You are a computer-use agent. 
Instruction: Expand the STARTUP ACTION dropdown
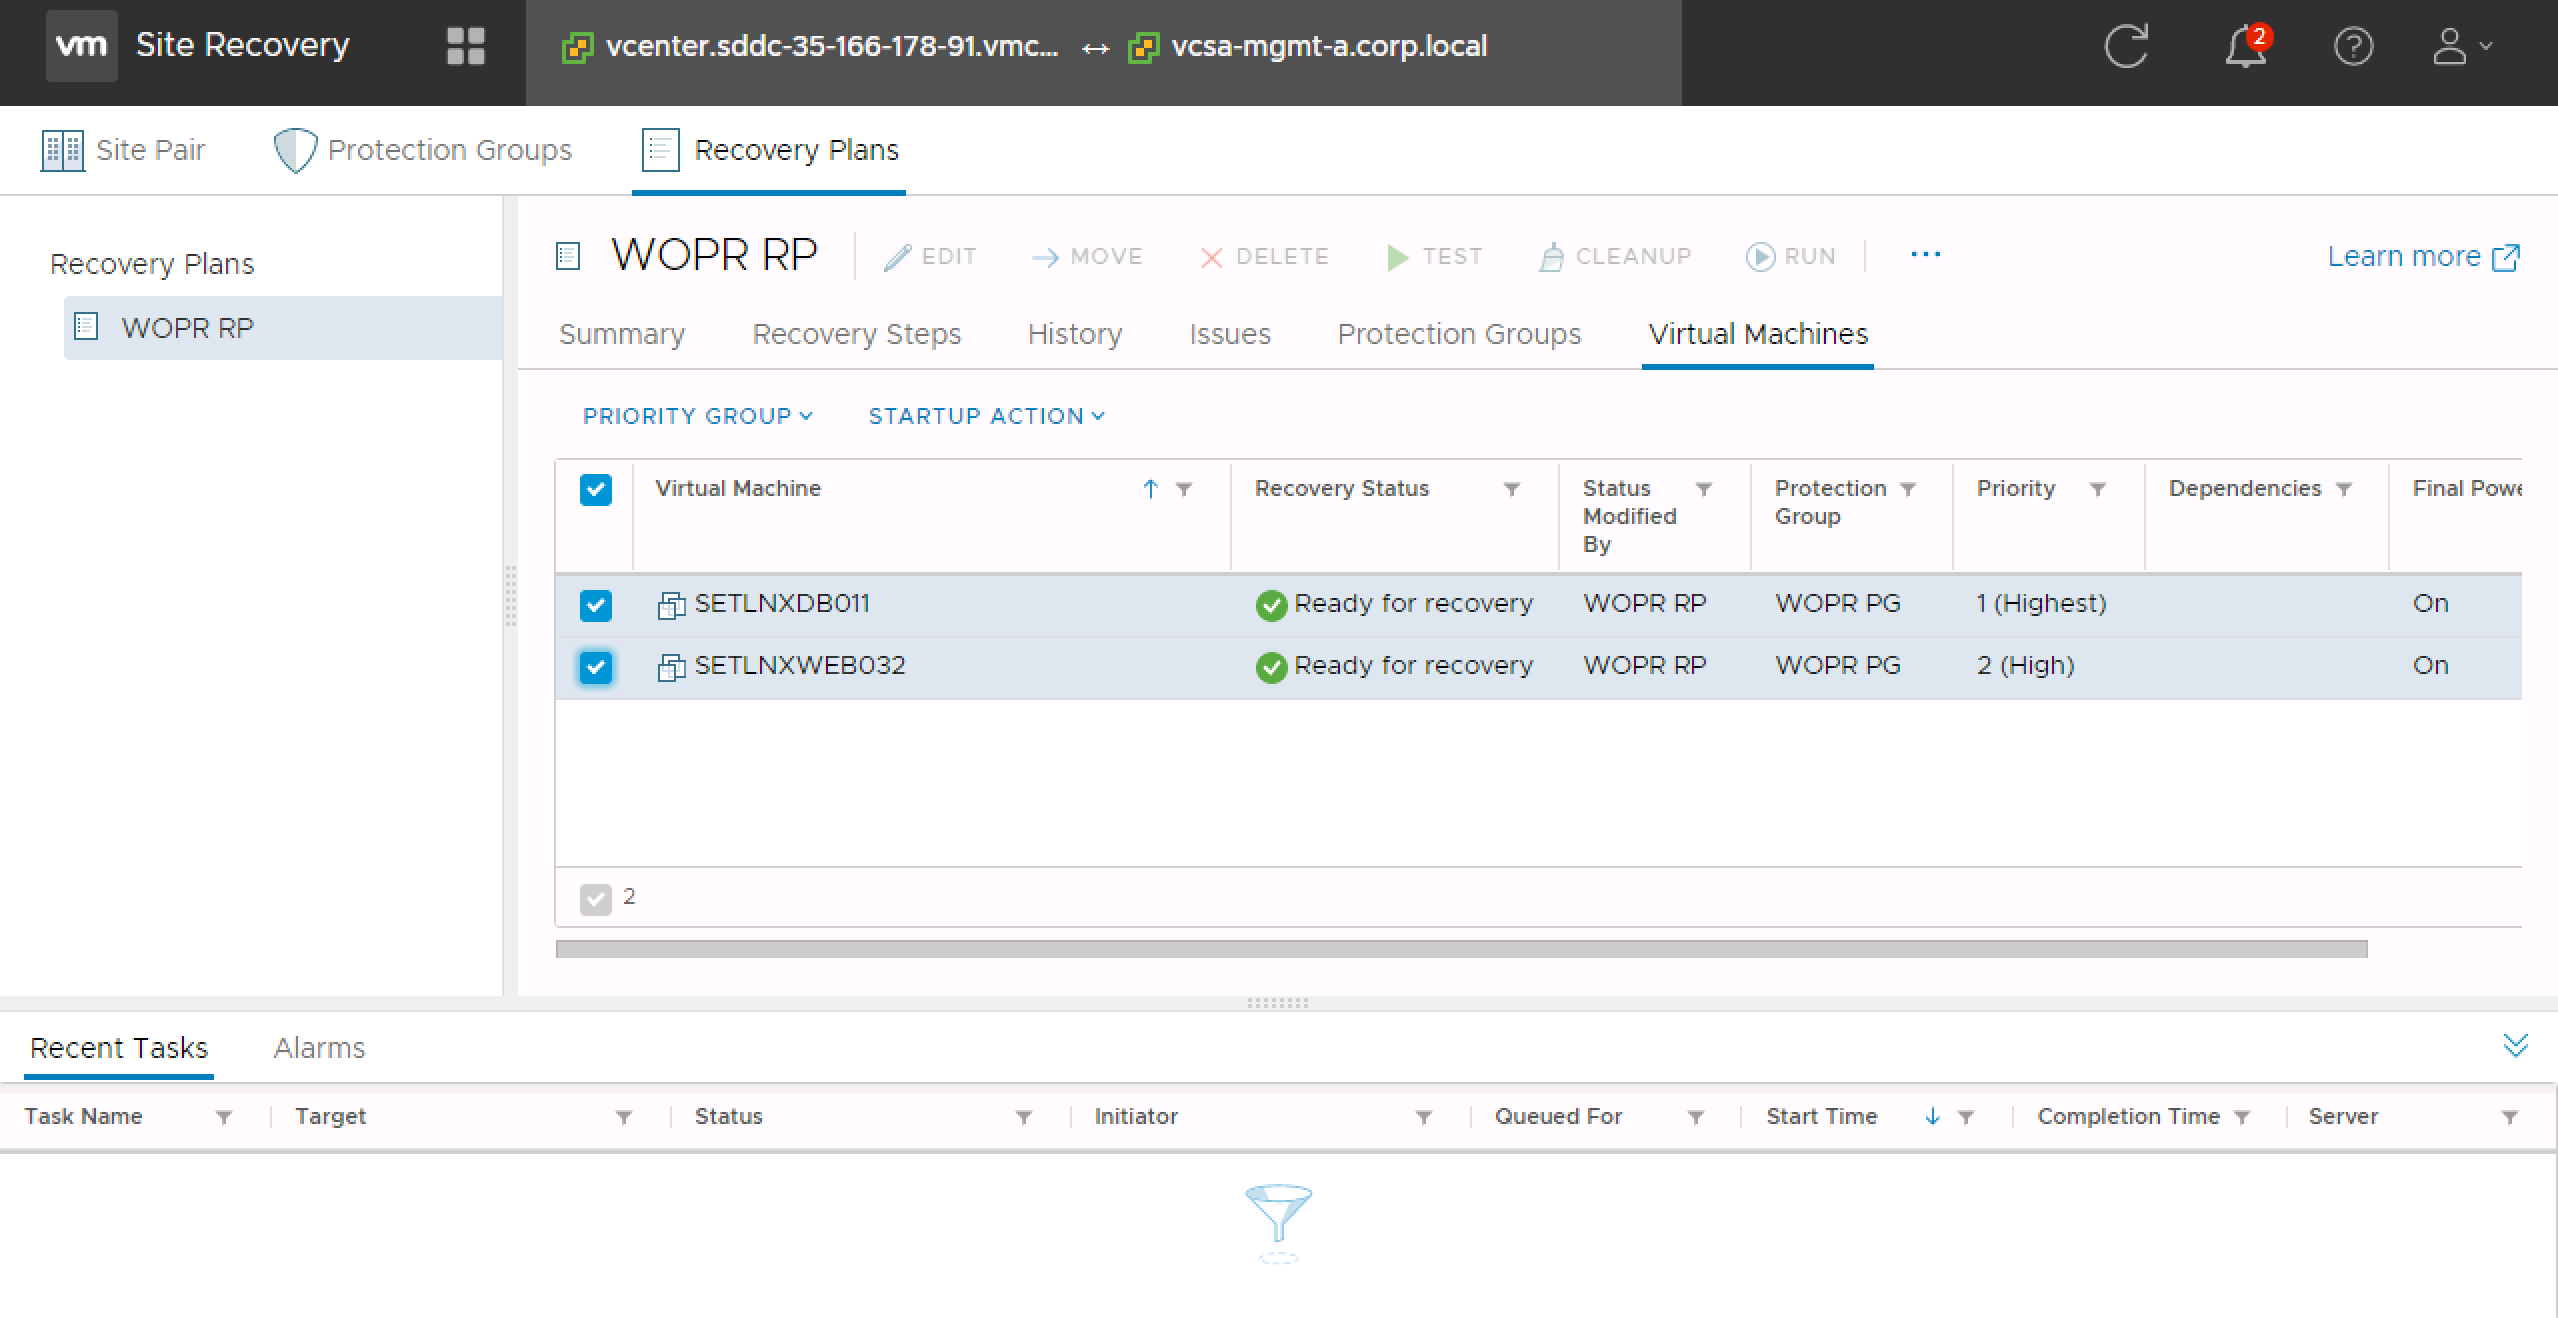(987, 416)
